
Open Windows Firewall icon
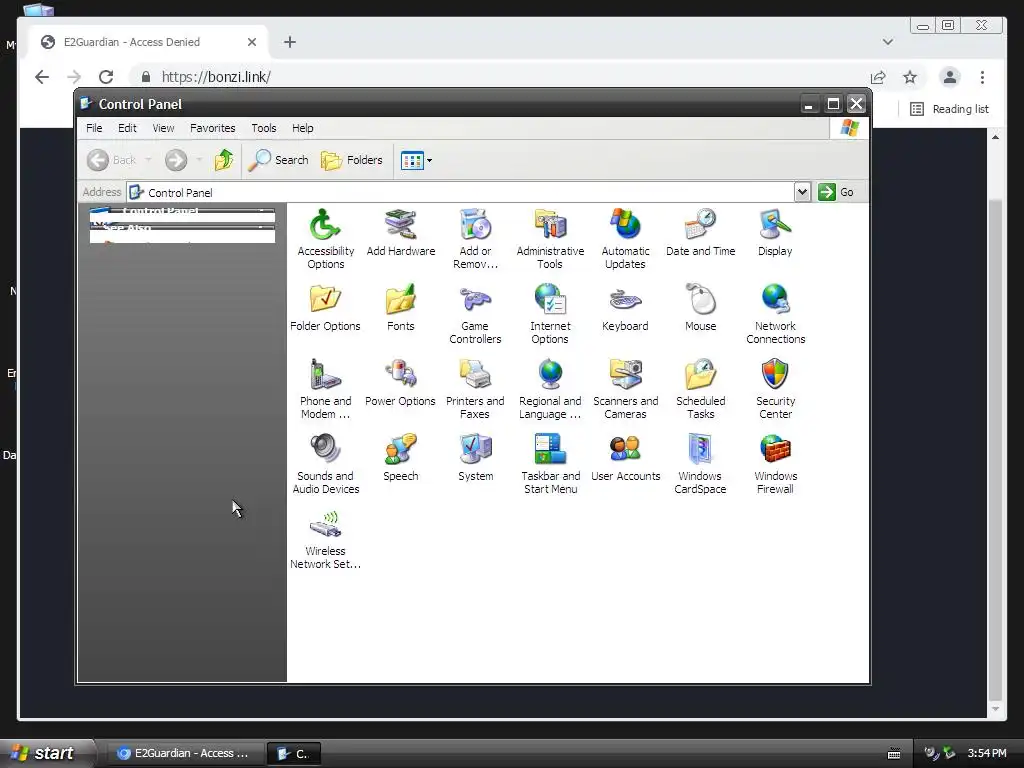pos(775,464)
